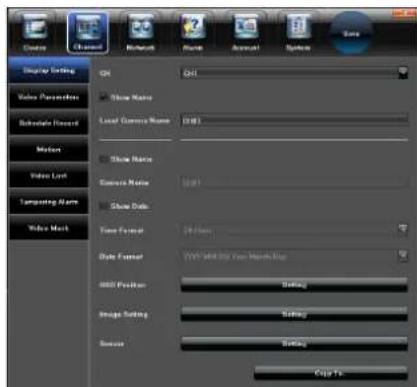This screenshot has height=387, width=417.
Task: Switch to Video Parameters tab
Action: click(49, 97)
